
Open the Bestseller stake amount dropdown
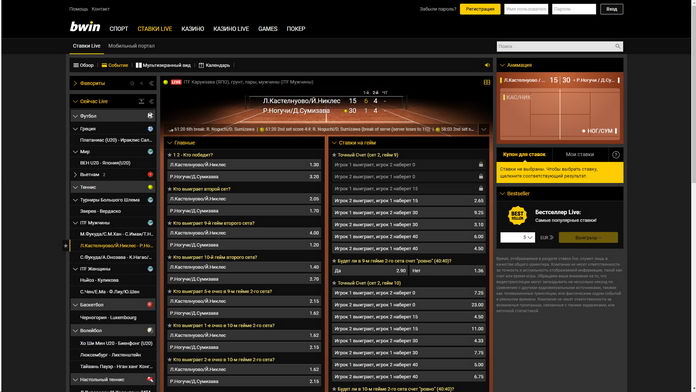tap(518, 238)
